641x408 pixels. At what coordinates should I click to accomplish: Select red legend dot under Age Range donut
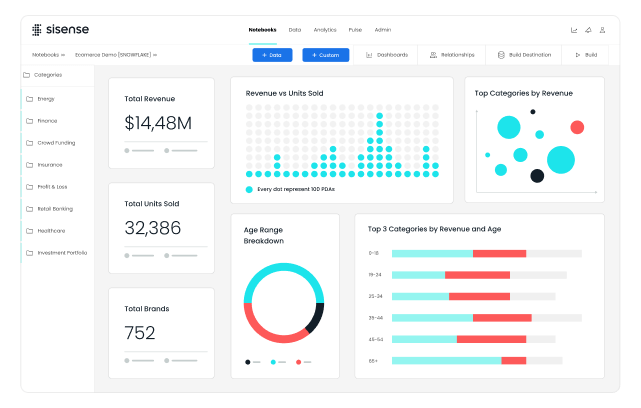click(x=297, y=362)
